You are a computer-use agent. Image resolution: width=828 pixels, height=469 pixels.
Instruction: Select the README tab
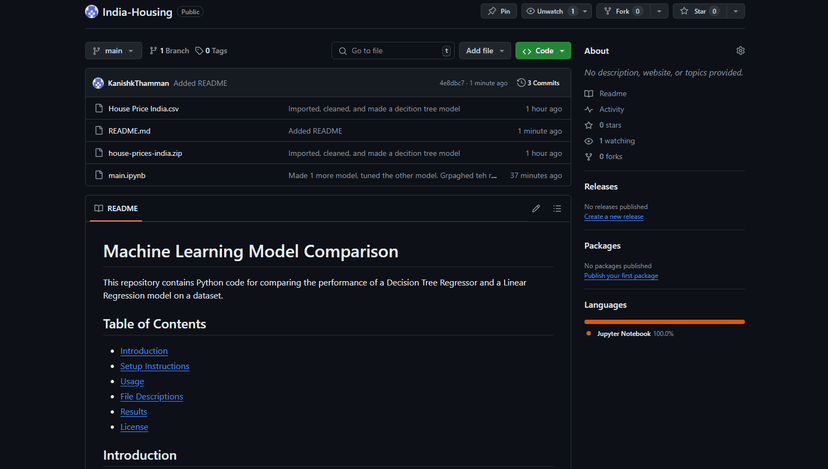coord(117,209)
